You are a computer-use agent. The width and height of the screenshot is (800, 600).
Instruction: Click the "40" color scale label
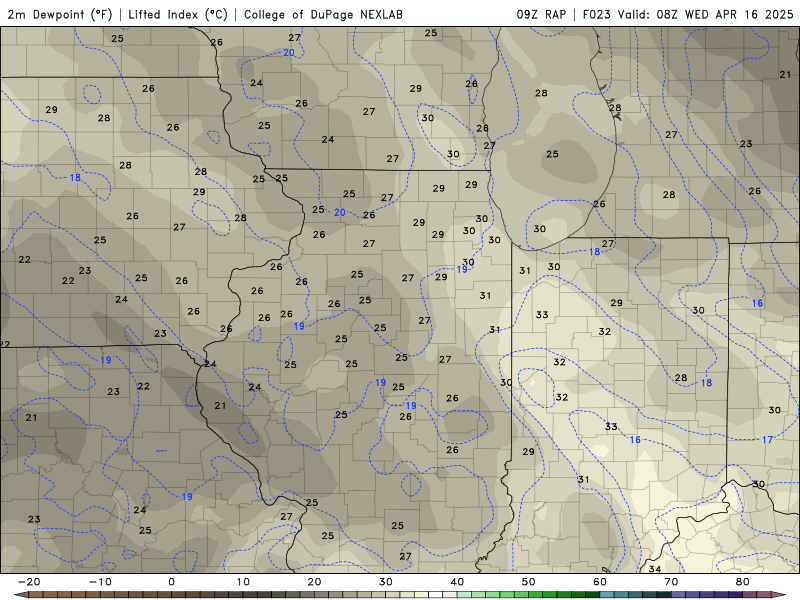click(457, 582)
